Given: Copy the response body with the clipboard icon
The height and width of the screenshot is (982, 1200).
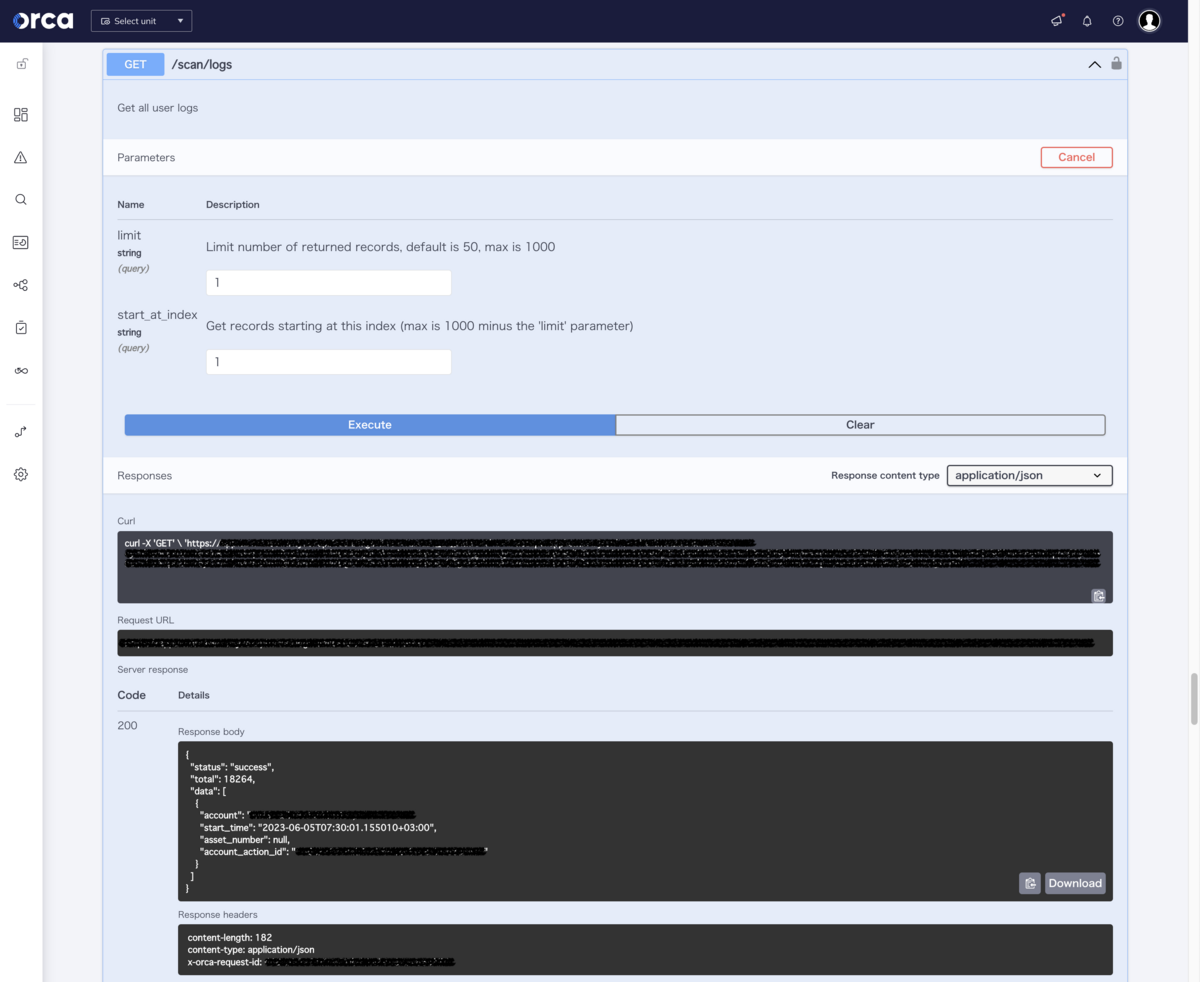Looking at the screenshot, I should (1030, 882).
